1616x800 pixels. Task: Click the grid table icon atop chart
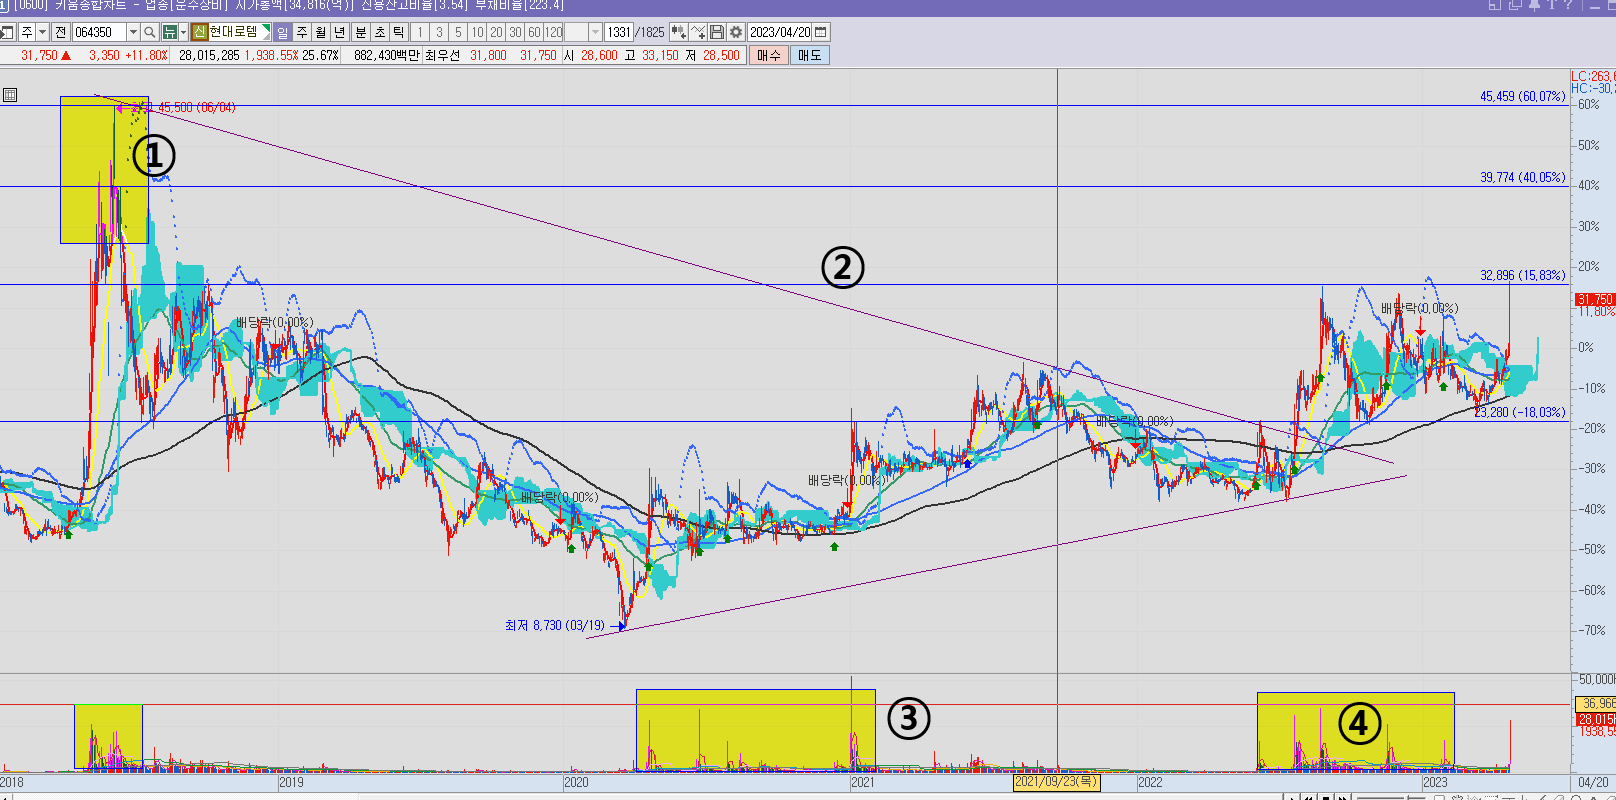tap(10, 95)
